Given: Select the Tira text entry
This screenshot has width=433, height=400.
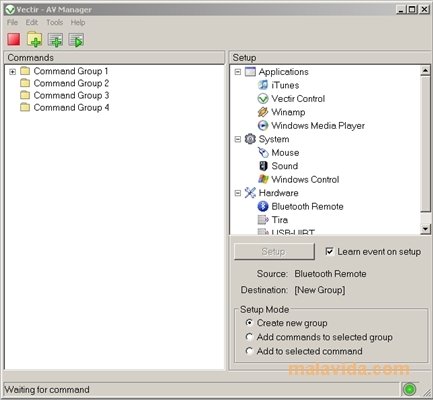Looking at the screenshot, I should pyautogui.click(x=280, y=220).
